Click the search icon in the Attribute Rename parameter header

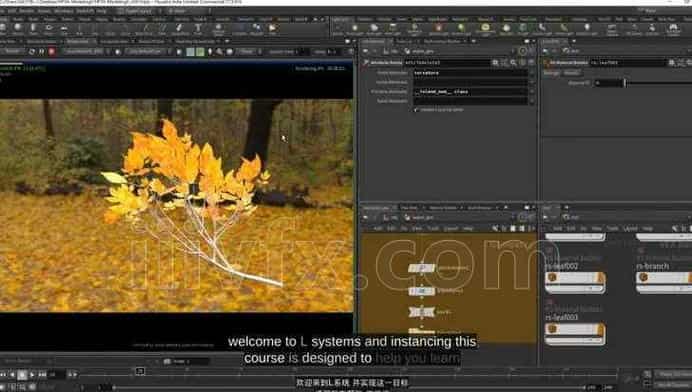tap(513, 63)
